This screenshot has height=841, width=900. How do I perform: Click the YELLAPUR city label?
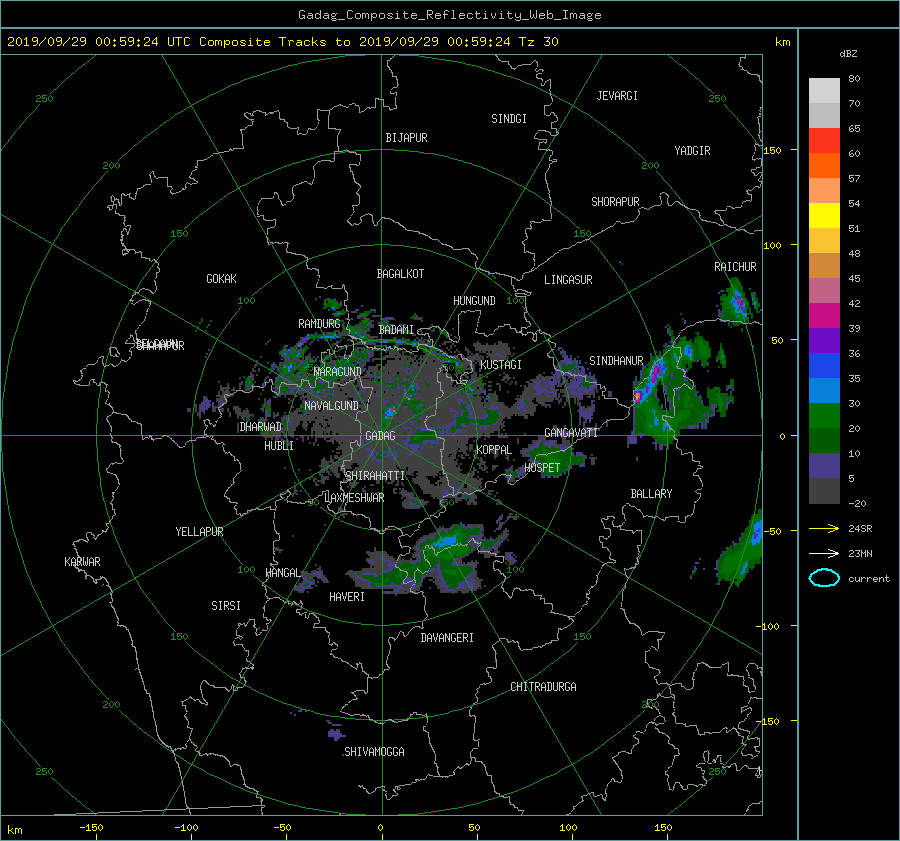click(x=199, y=532)
